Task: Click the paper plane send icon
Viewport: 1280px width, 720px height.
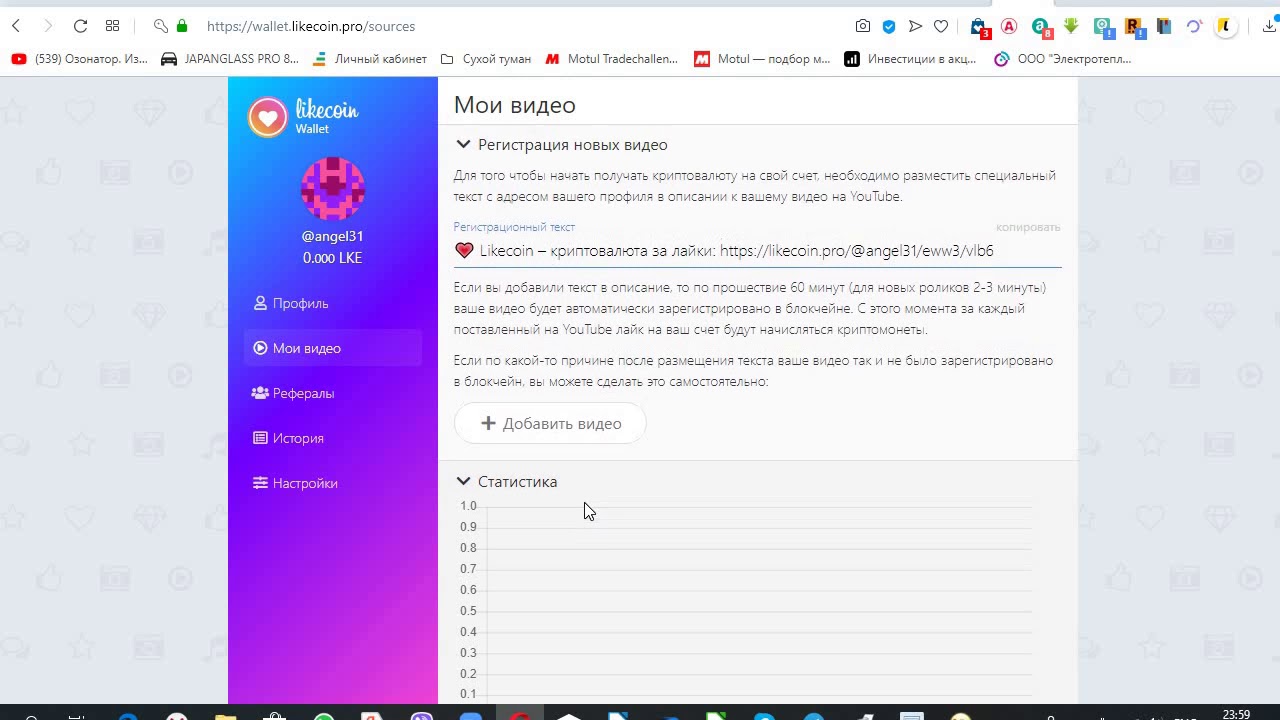Action: 915,26
